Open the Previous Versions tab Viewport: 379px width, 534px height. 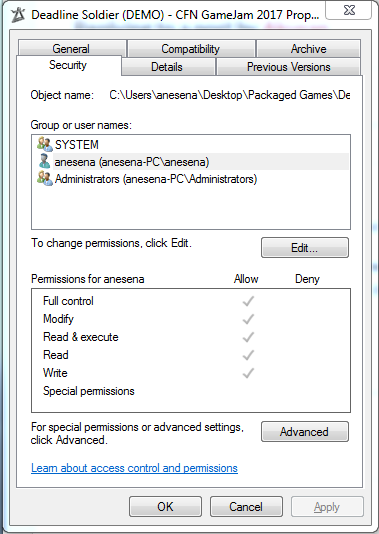pyautogui.click(x=288, y=67)
